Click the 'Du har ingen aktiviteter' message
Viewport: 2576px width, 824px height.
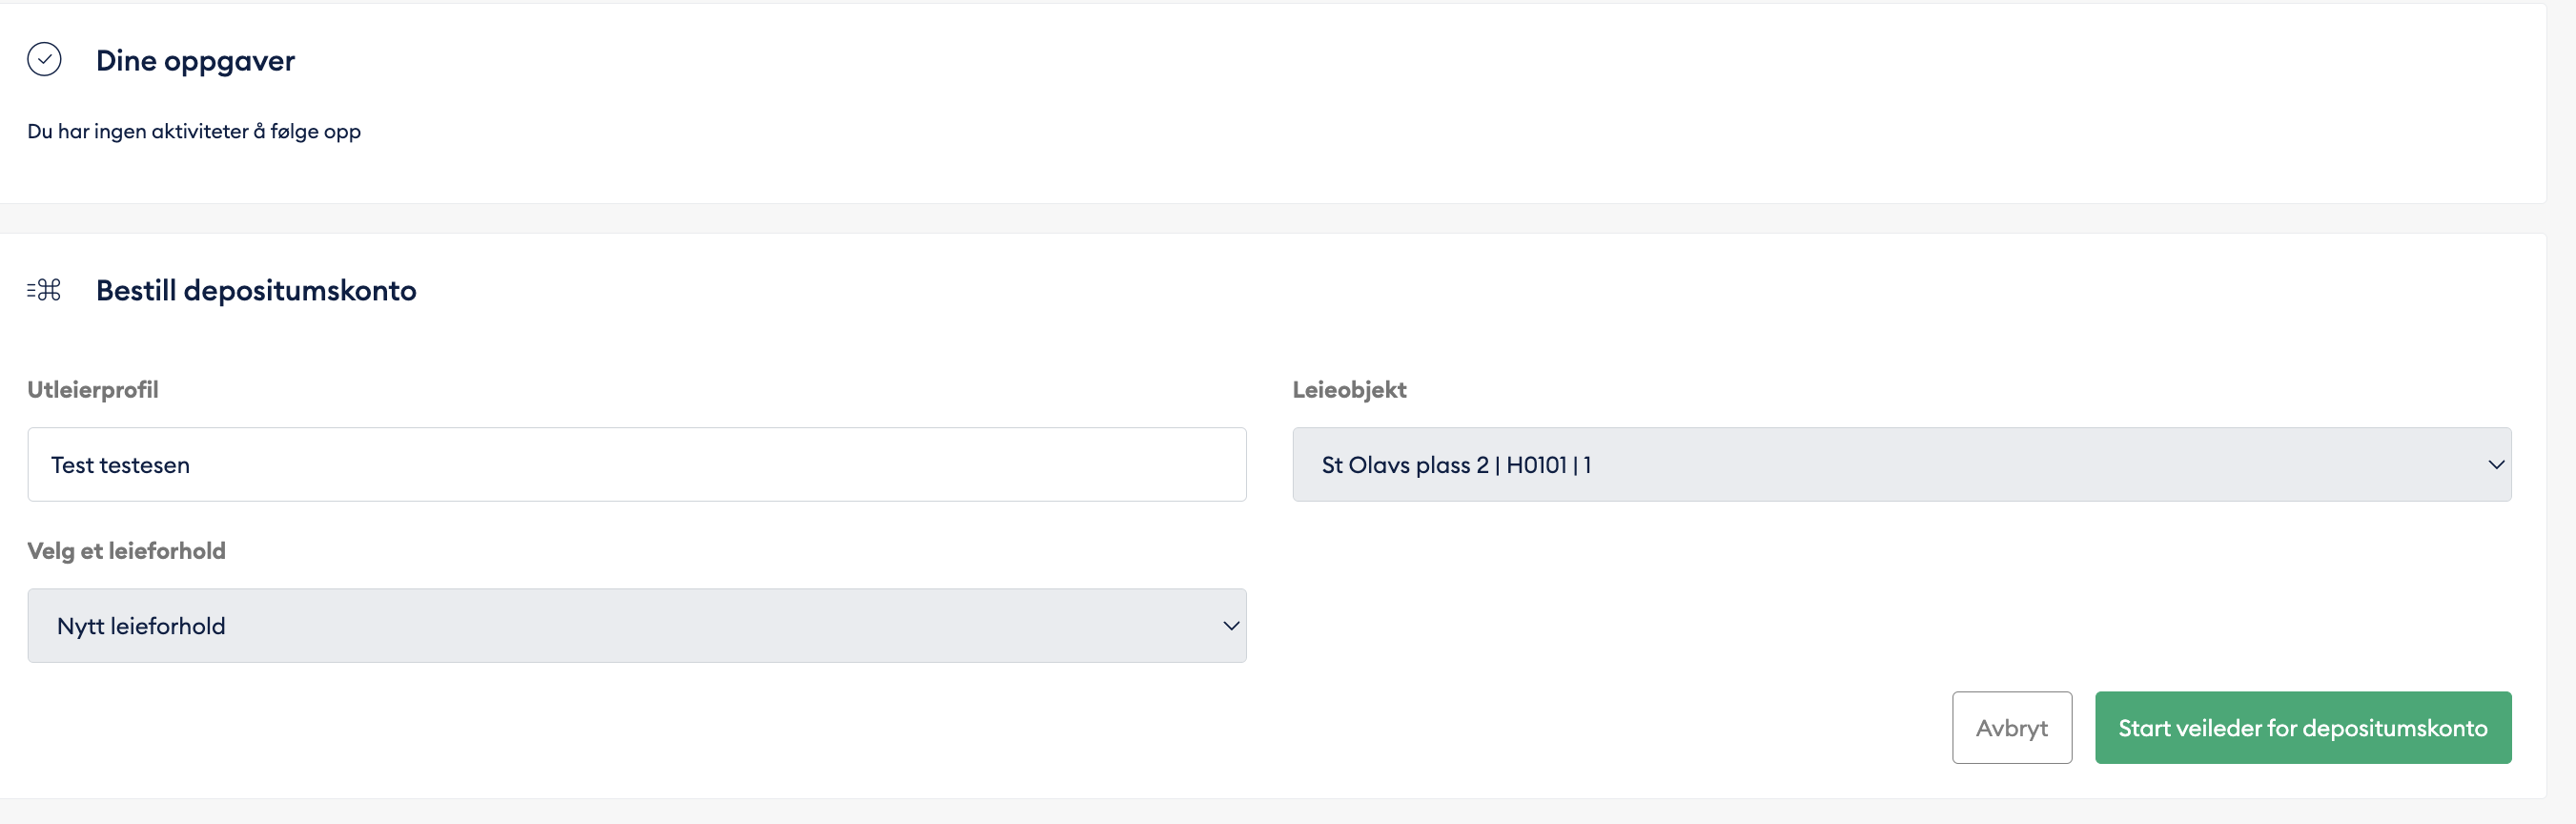[194, 132]
